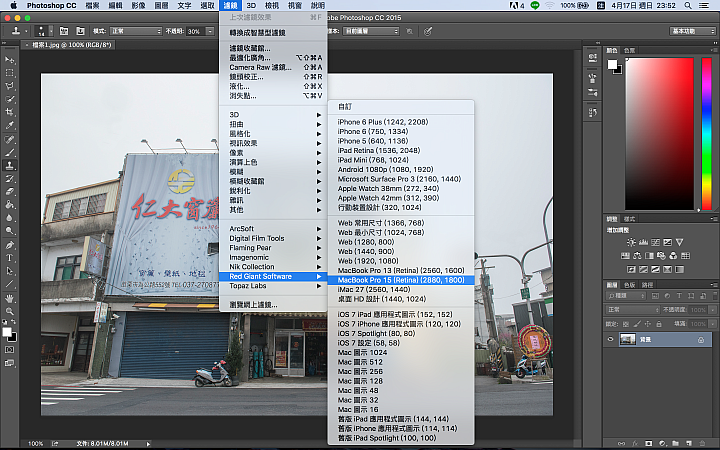The width and height of the screenshot is (720, 450).
Task: Select the Dodge tool
Action: [x=10, y=231]
